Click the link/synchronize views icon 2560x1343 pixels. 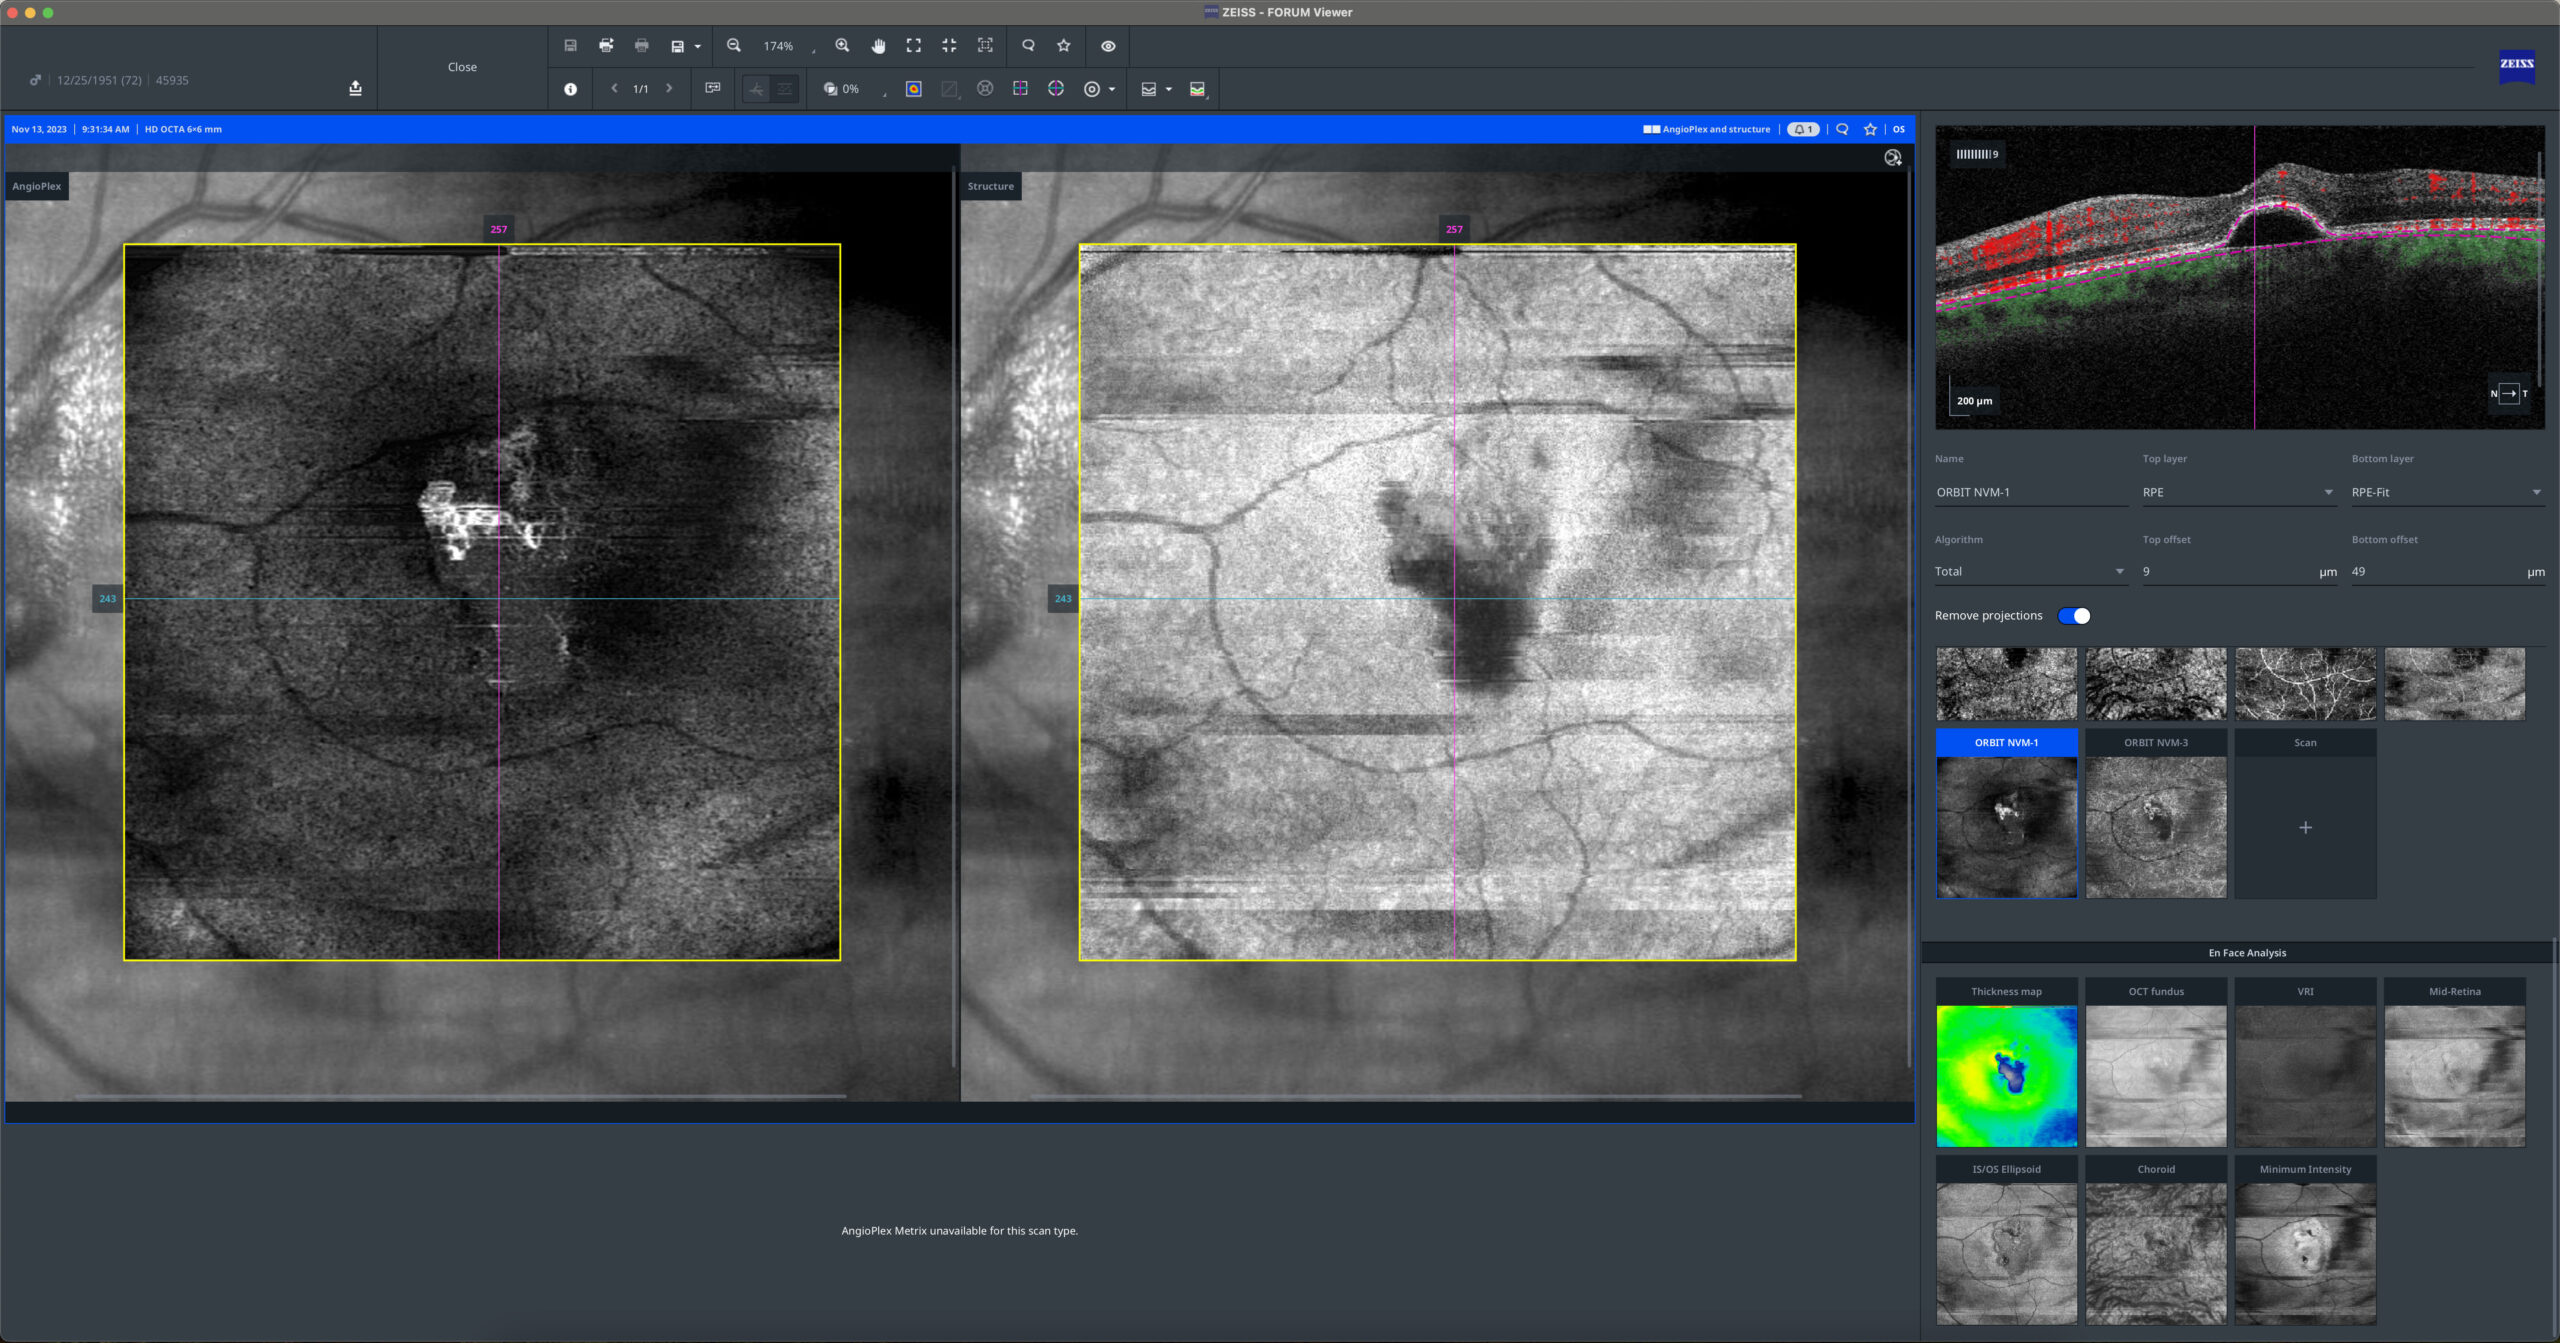click(x=713, y=89)
